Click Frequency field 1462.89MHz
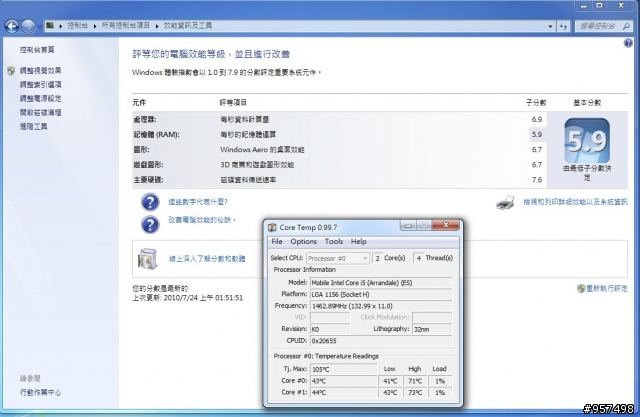 coord(381,306)
